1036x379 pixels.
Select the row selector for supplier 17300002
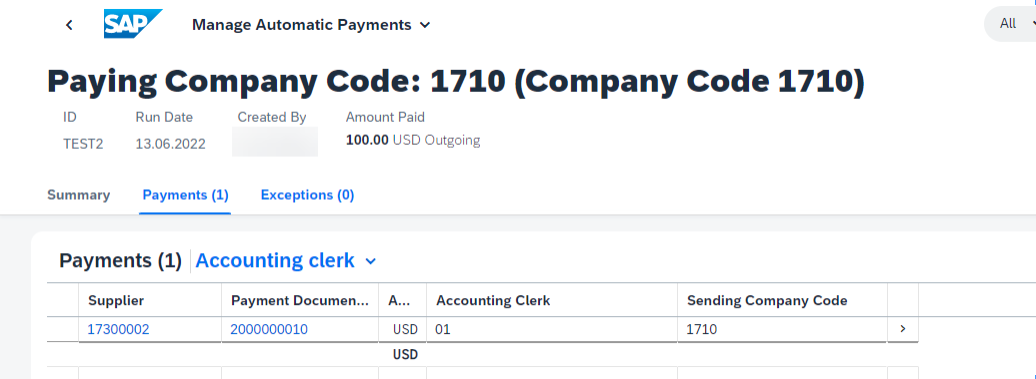(x=63, y=329)
